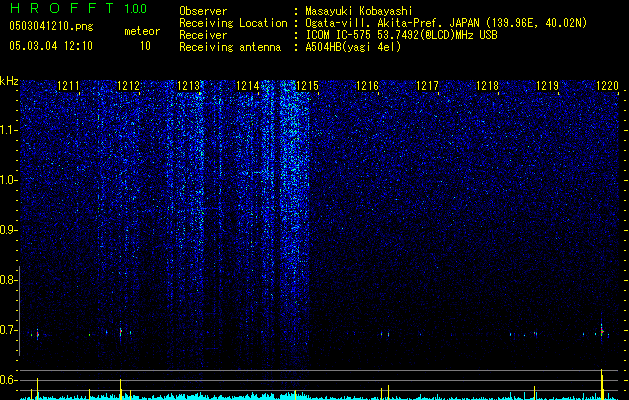Click the 1214 time marker

coord(248,85)
